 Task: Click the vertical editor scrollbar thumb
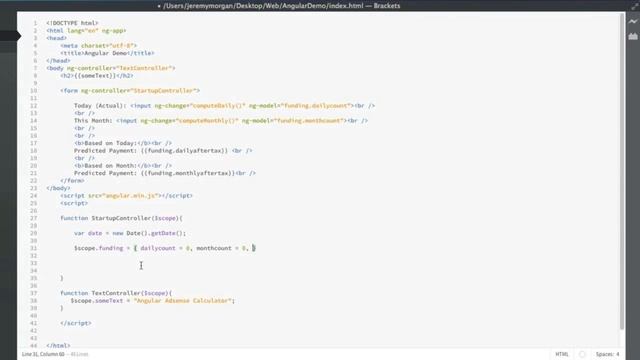point(622,171)
